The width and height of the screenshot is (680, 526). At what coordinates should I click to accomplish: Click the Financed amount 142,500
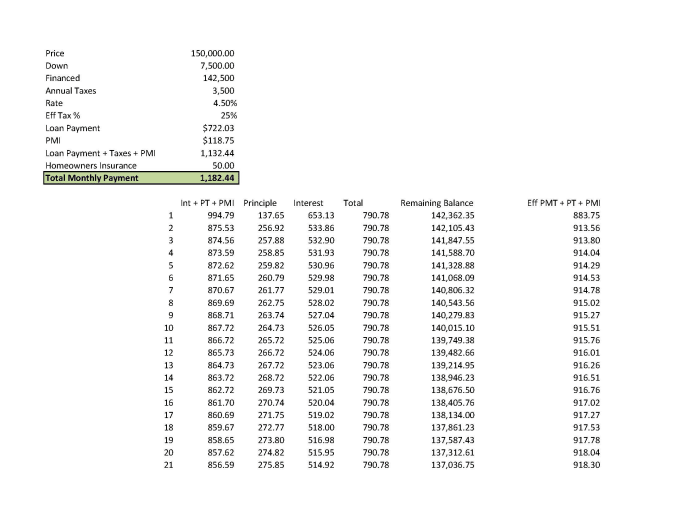(x=219, y=78)
